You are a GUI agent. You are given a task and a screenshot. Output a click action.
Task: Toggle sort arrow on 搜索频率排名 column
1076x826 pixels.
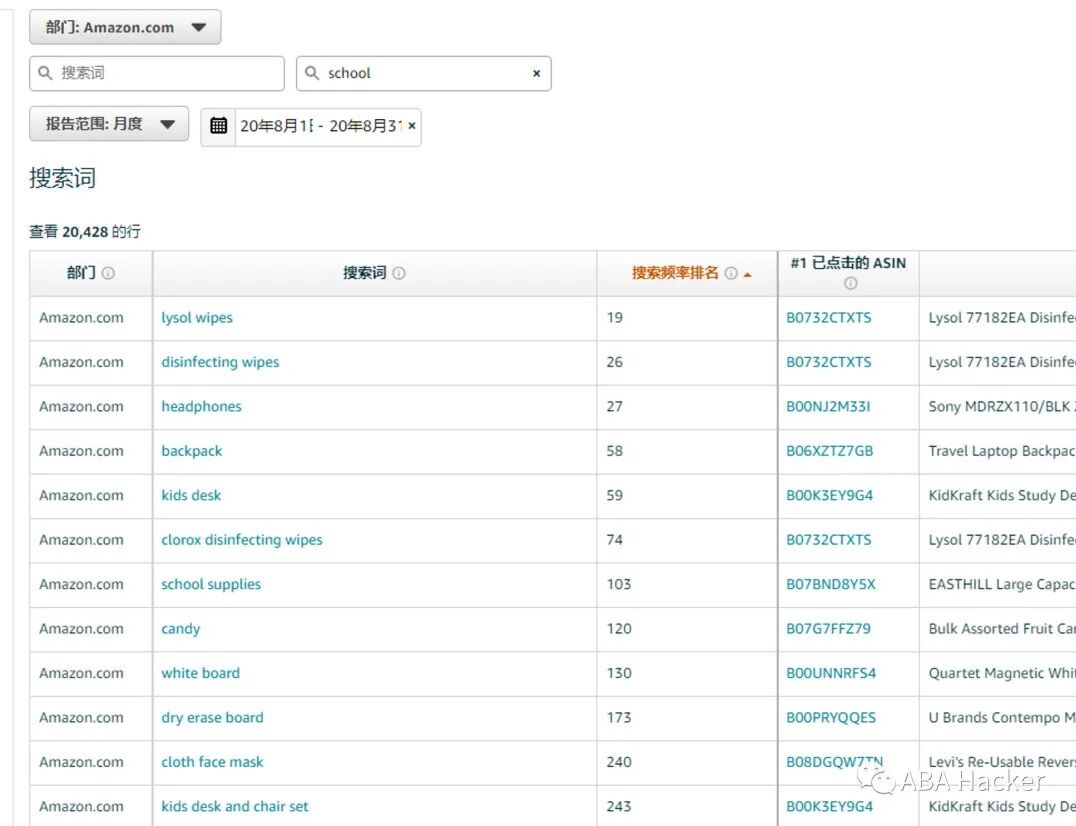[x=747, y=275]
